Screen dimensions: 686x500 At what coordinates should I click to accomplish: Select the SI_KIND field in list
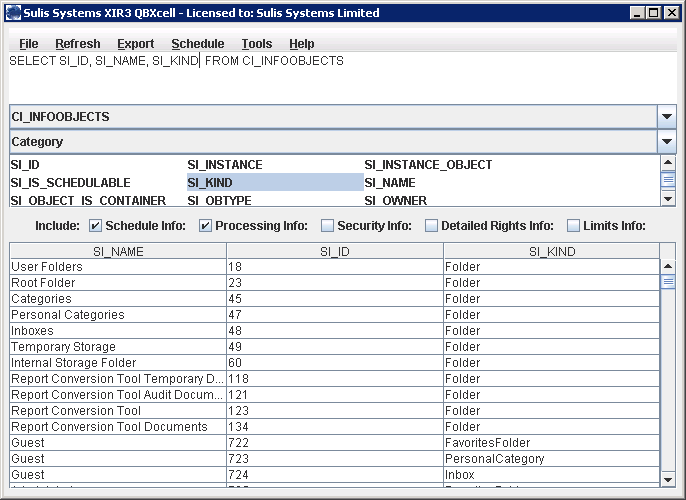click(x=274, y=183)
